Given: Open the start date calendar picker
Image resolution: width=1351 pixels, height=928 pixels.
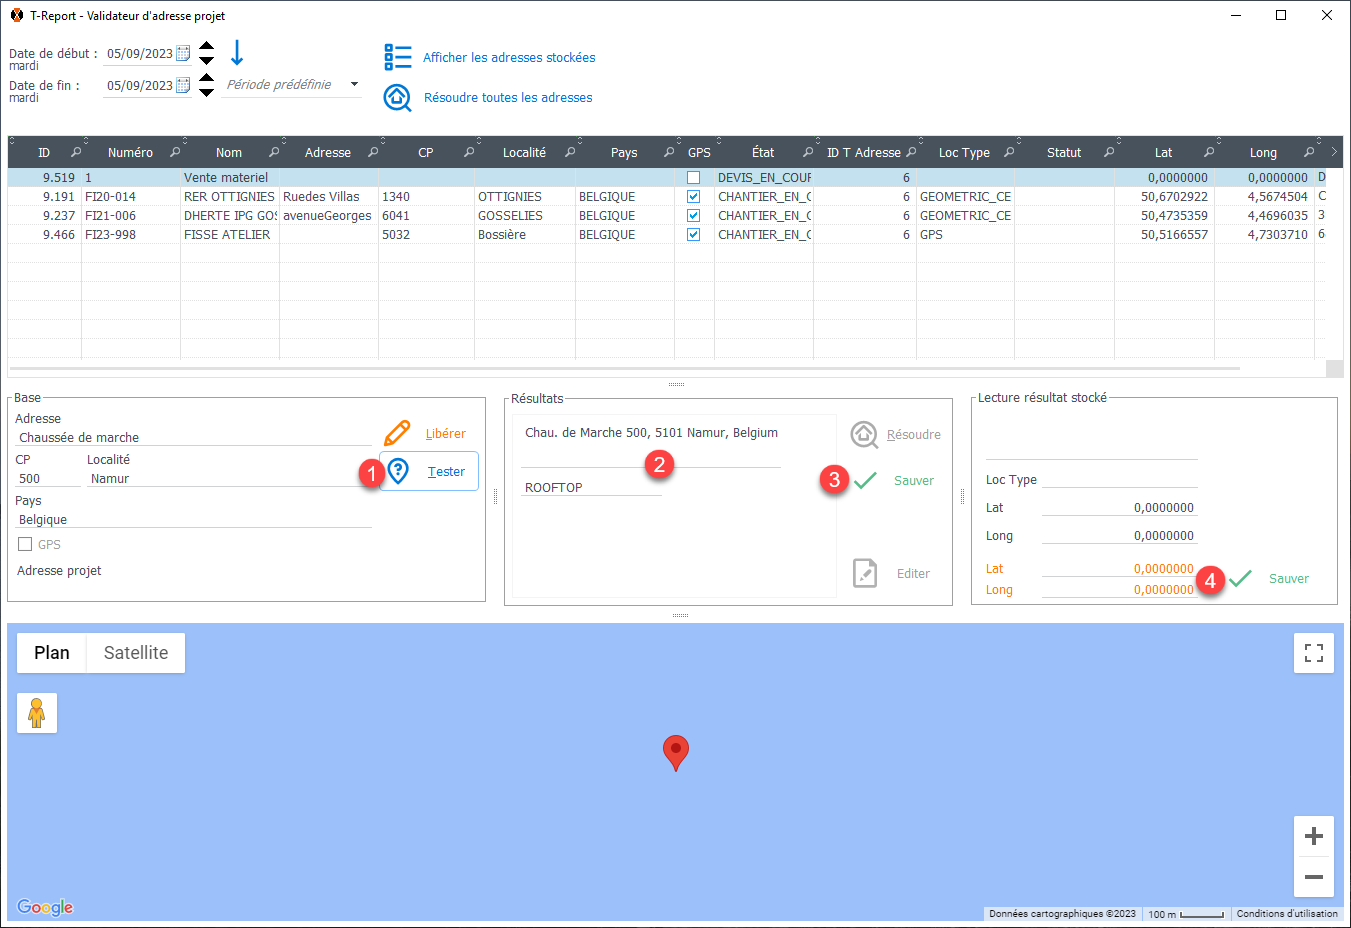Looking at the screenshot, I should tap(183, 54).
